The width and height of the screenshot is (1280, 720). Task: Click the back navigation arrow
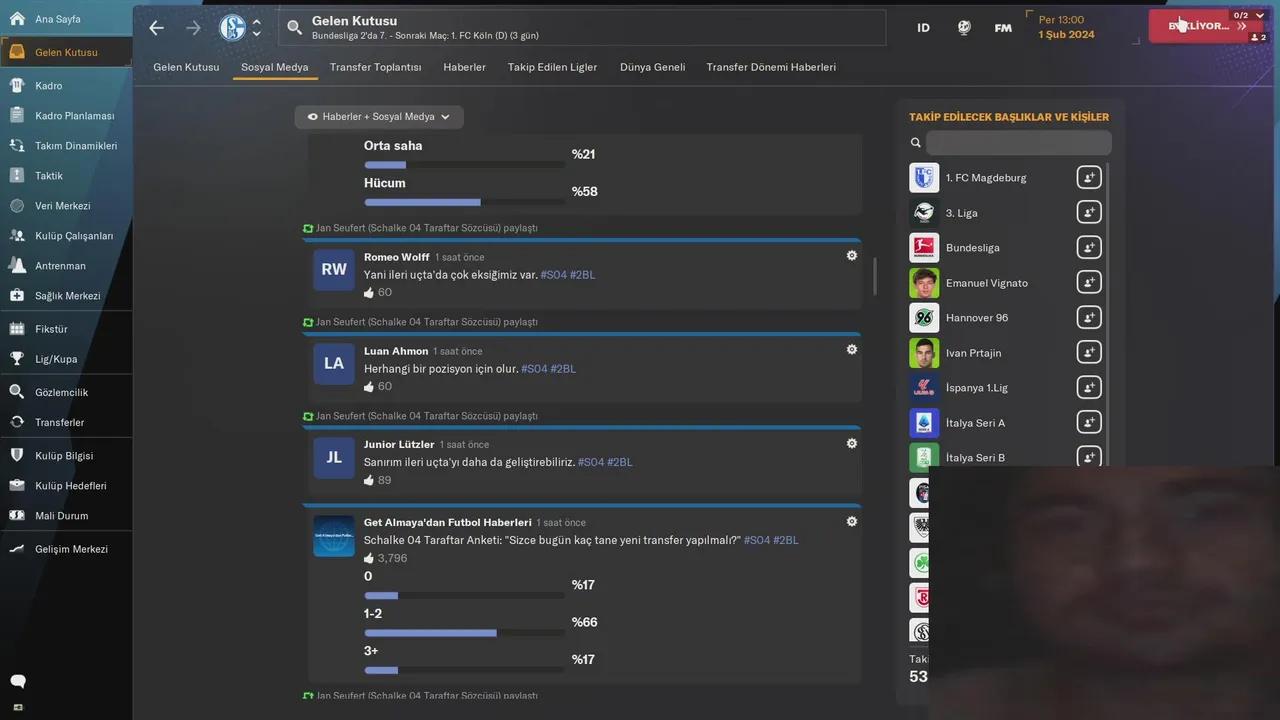[156, 28]
